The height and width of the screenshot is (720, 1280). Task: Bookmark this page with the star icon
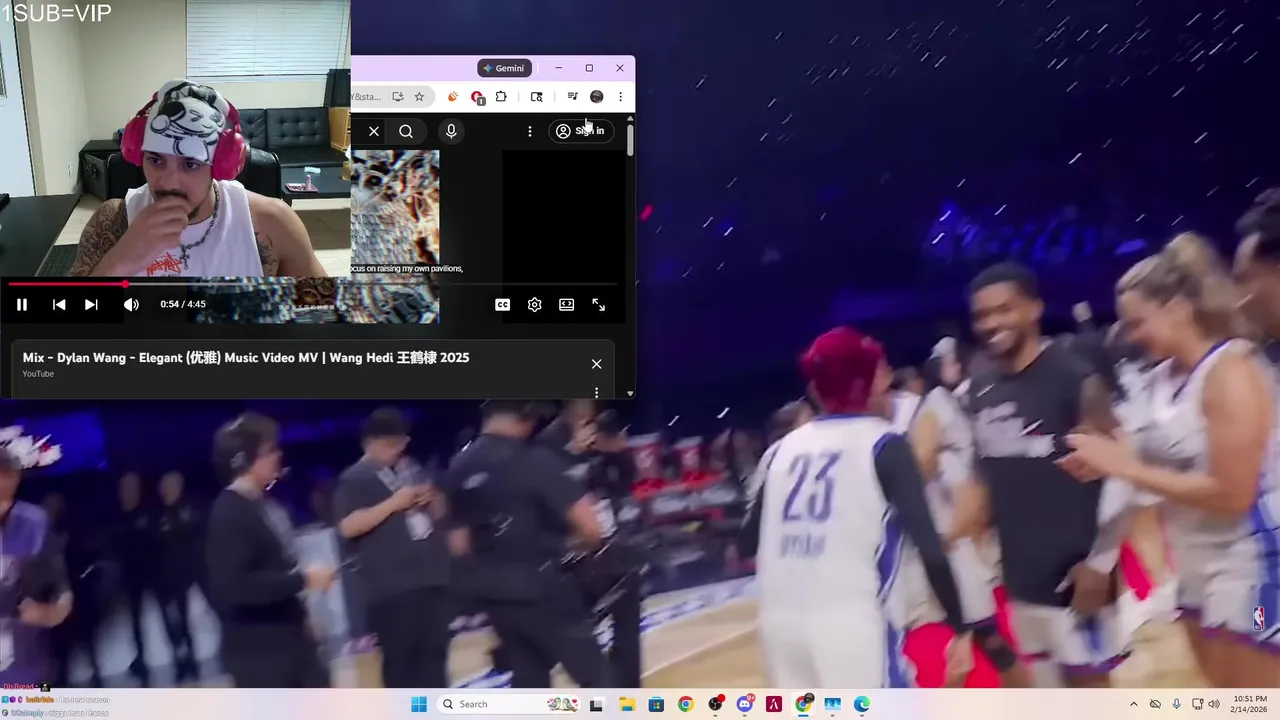point(419,97)
